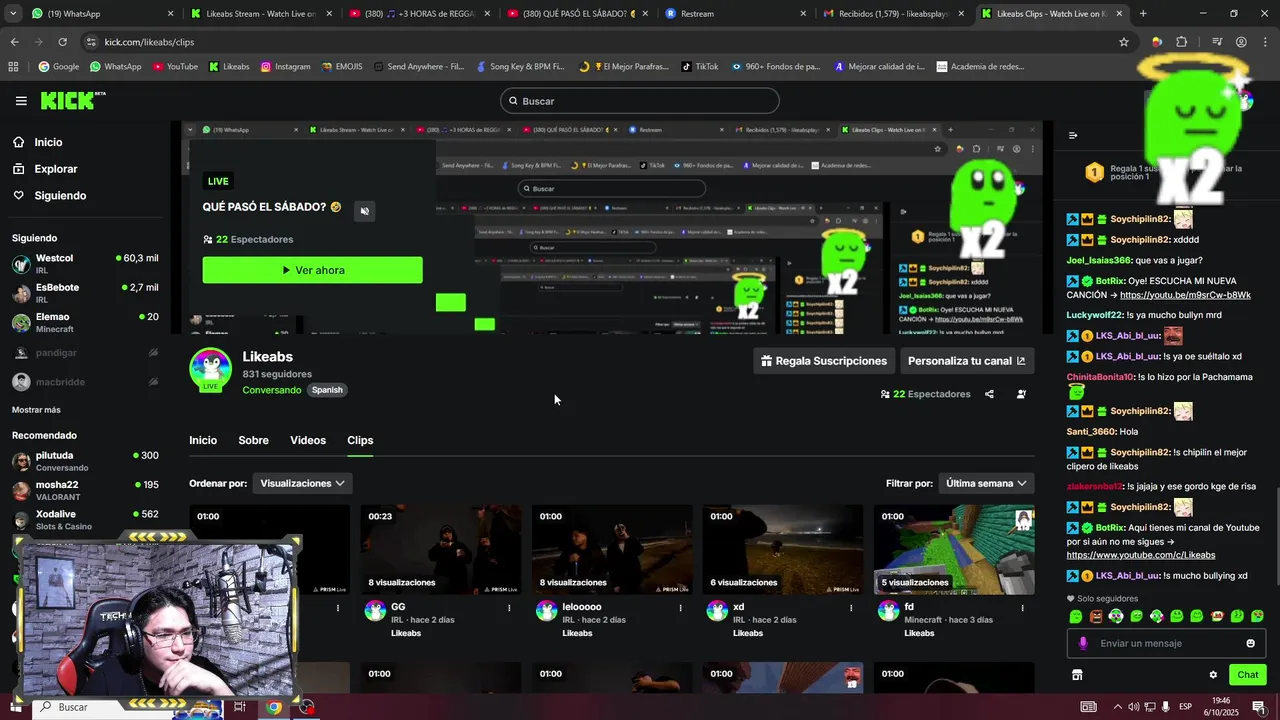Image resolution: width=1280 pixels, height=720 pixels.
Task: Click the user icon right of share
Action: (1021, 394)
